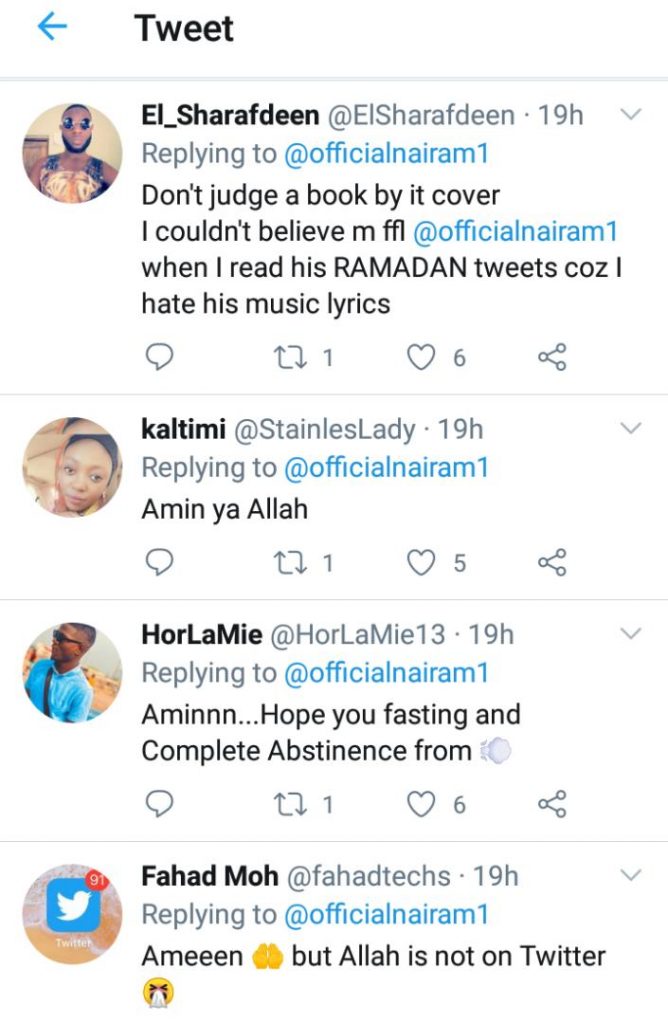Reply to HorLaMie's tweet
The width and height of the screenshot is (668, 1024).
pyautogui.click(x=160, y=803)
